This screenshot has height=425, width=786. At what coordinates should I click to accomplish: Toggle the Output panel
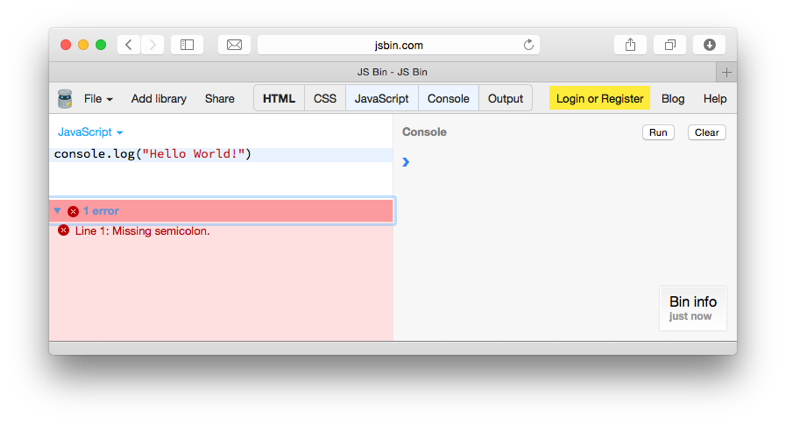[505, 99]
